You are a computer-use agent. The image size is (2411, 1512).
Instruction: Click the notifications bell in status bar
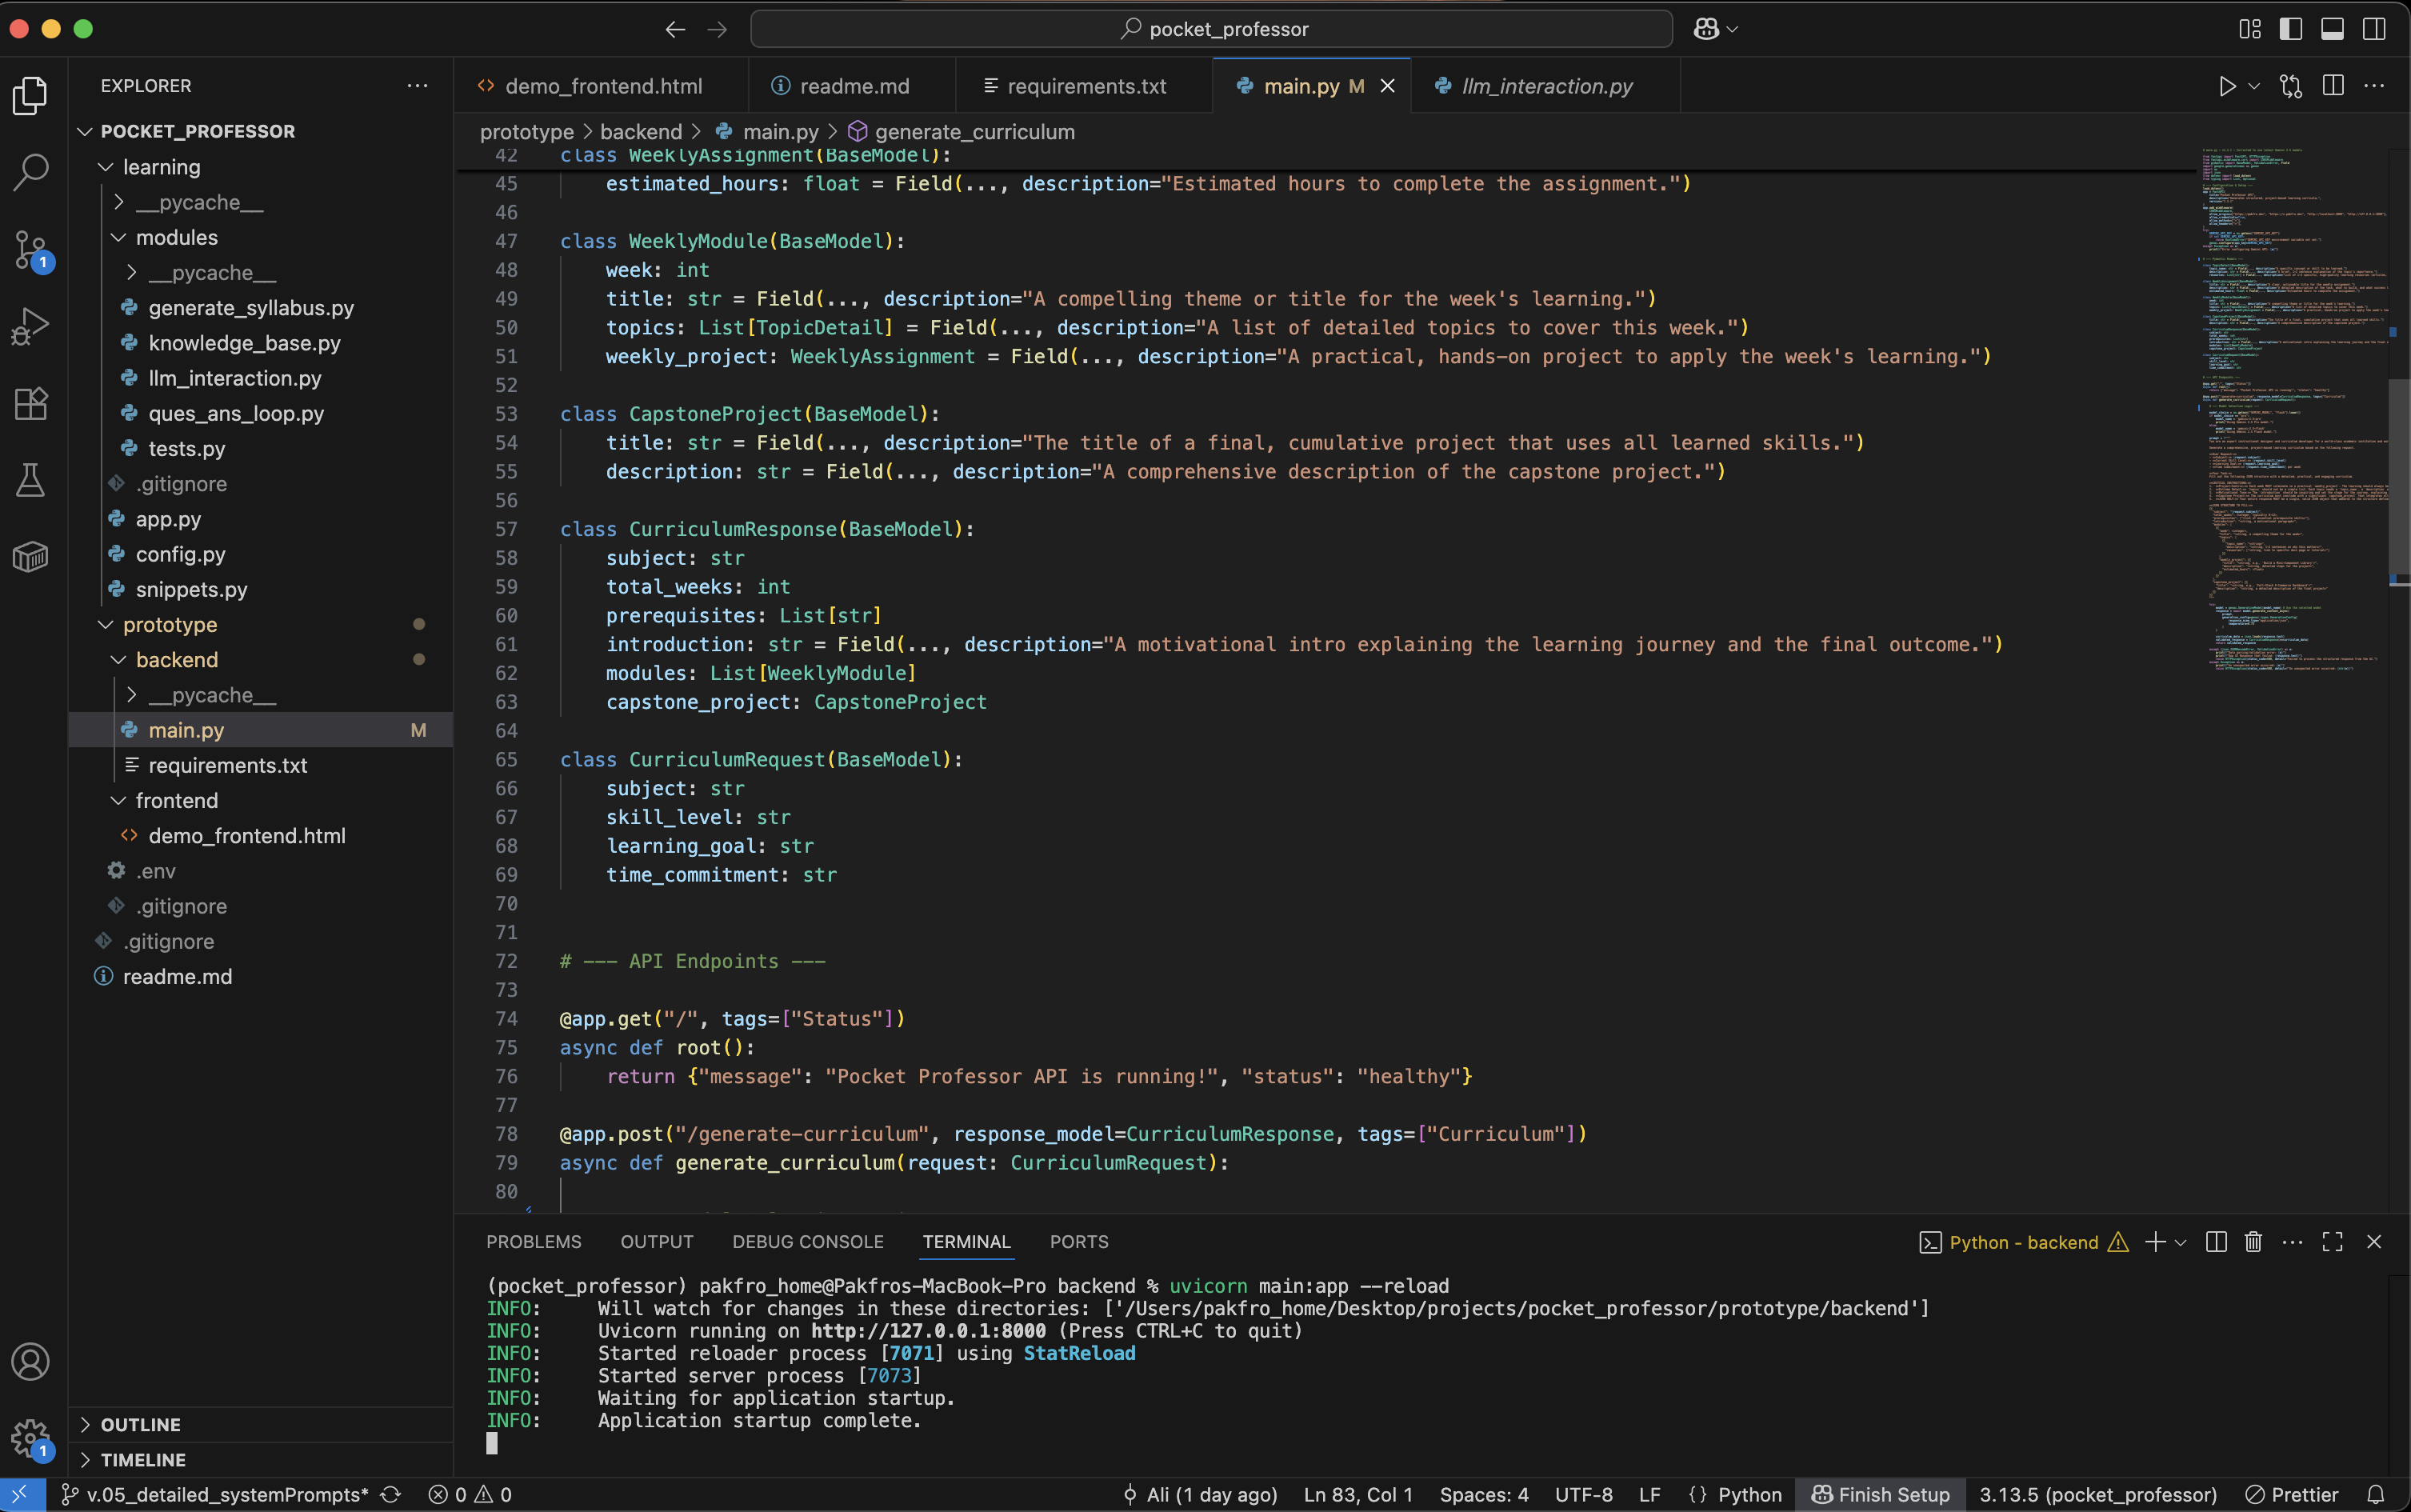coord(2376,1494)
